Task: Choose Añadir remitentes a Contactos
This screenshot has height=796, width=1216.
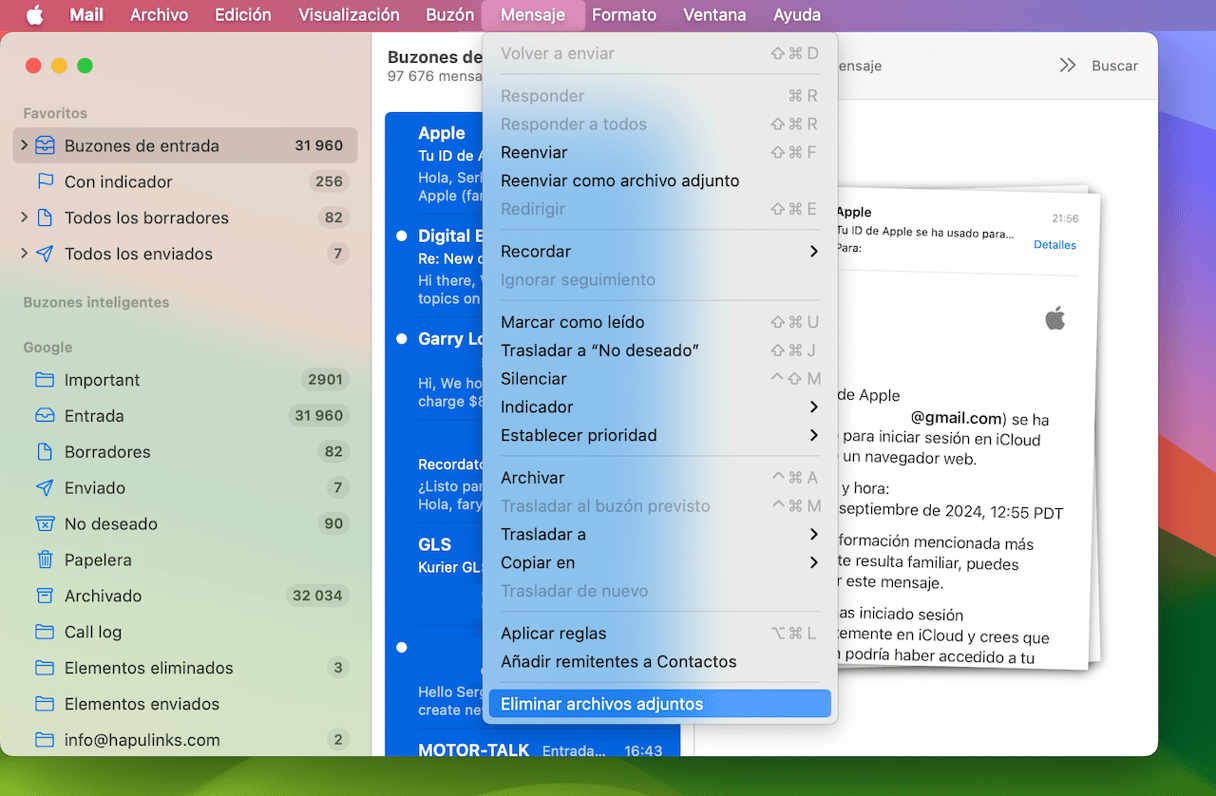Action: [660, 662]
